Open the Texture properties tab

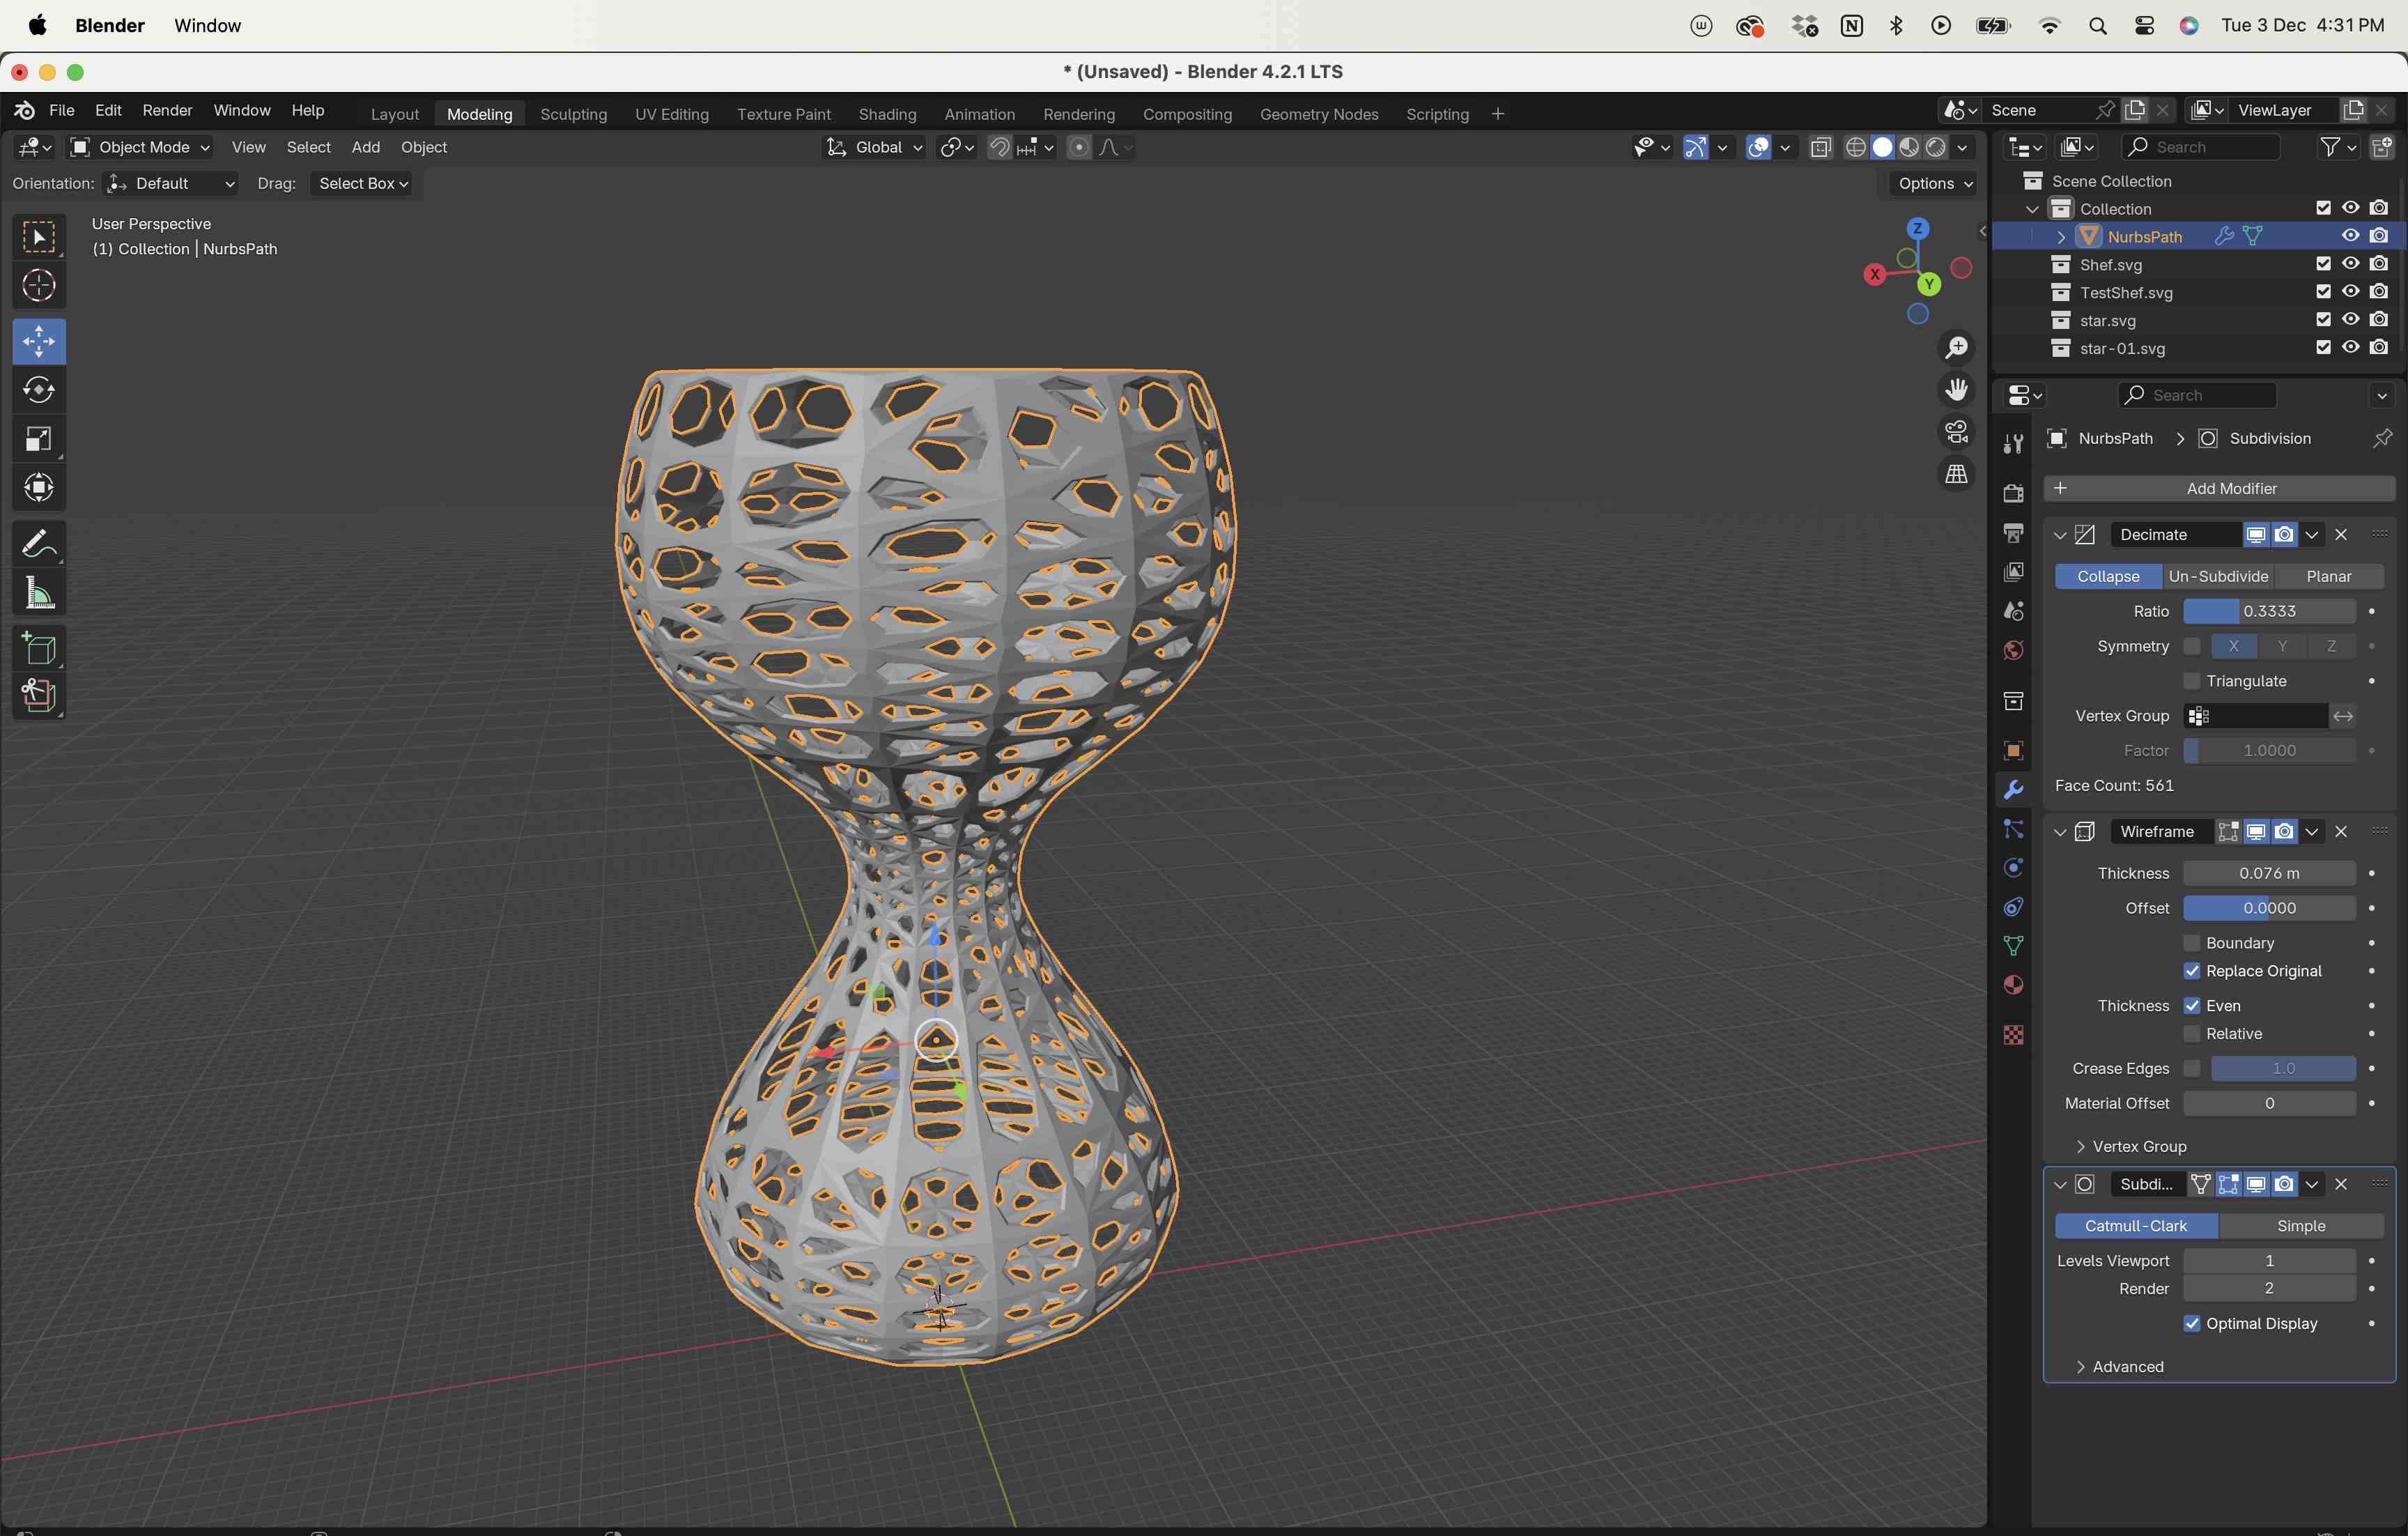coord(2013,1035)
